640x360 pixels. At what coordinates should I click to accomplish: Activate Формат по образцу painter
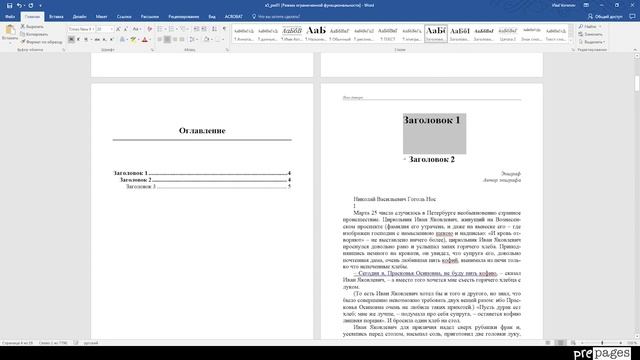click(x=41, y=42)
